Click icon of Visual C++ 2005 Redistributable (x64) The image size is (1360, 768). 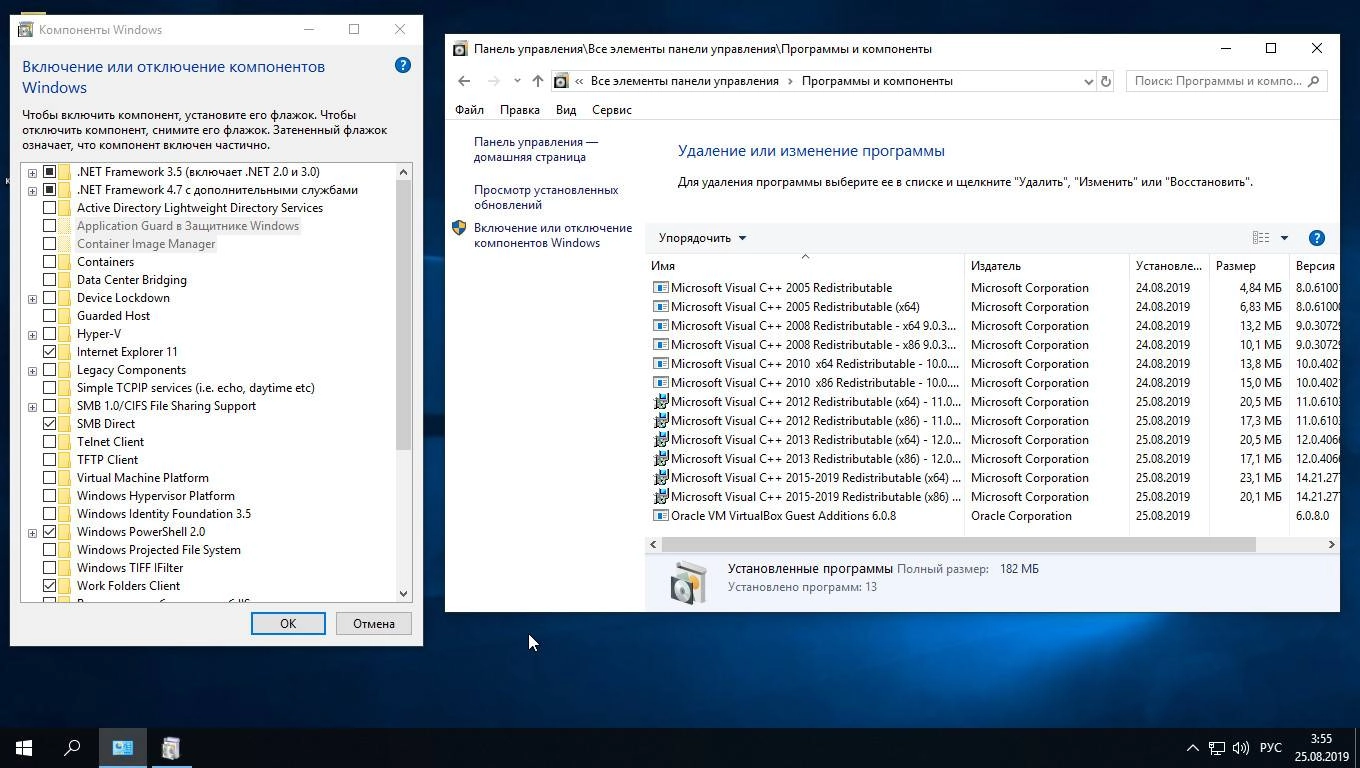coord(660,307)
